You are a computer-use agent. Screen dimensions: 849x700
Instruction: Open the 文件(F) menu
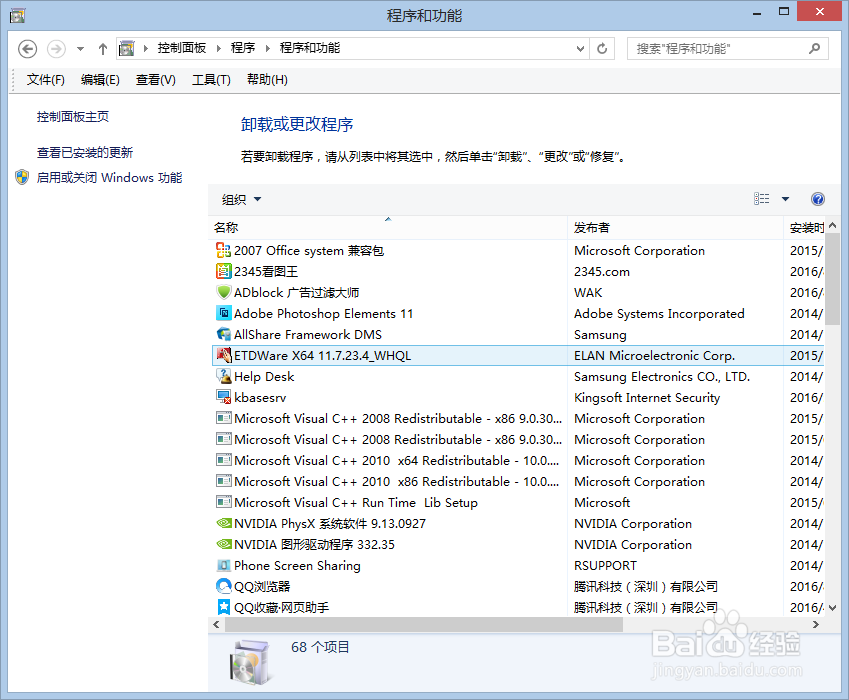tap(45, 80)
